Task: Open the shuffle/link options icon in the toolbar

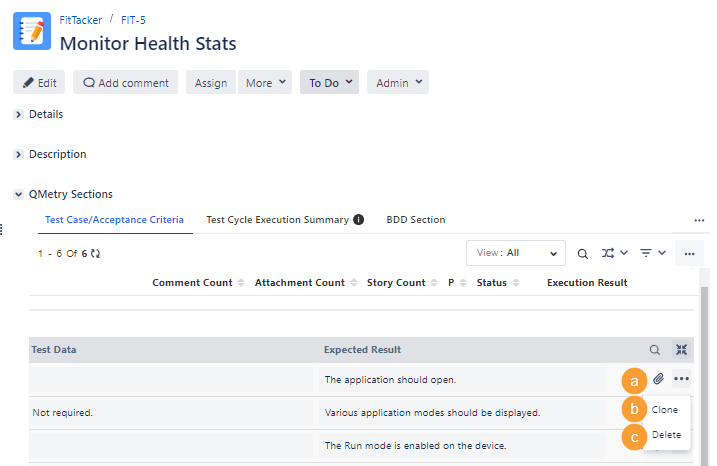Action: click(614, 254)
